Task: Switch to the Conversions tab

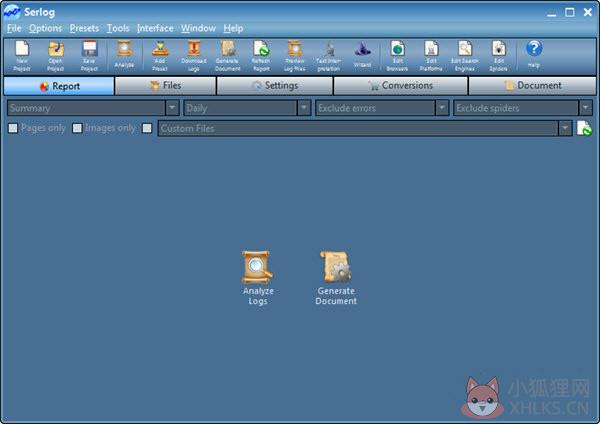Action: tap(401, 86)
